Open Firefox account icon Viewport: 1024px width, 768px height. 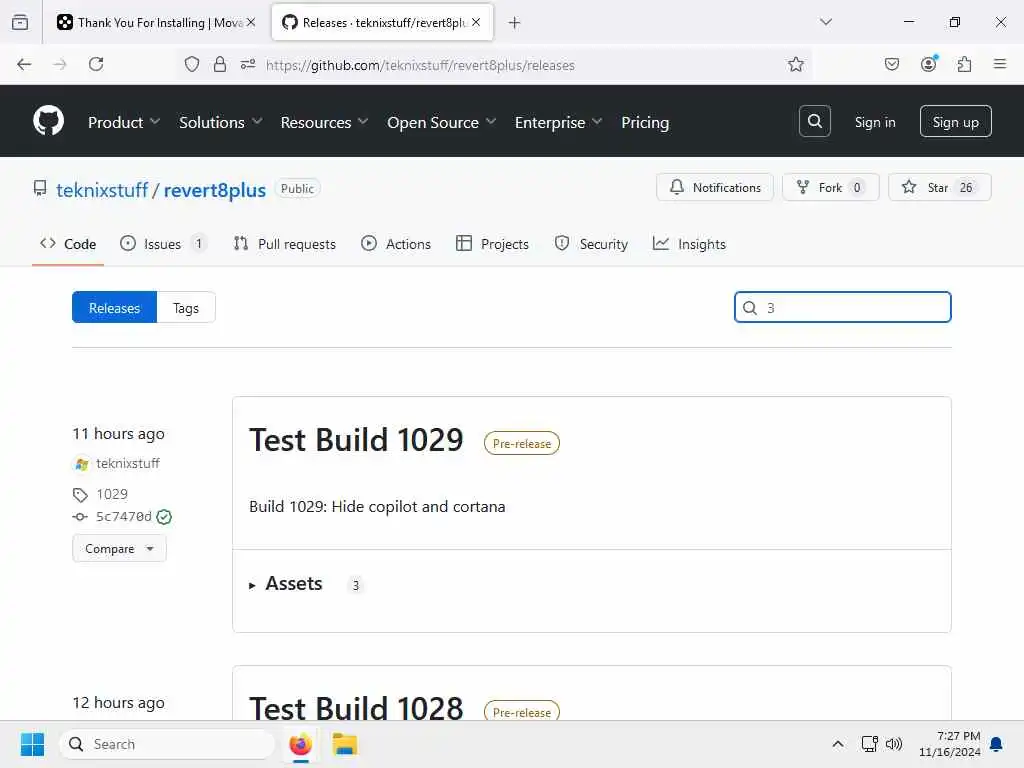click(928, 63)
